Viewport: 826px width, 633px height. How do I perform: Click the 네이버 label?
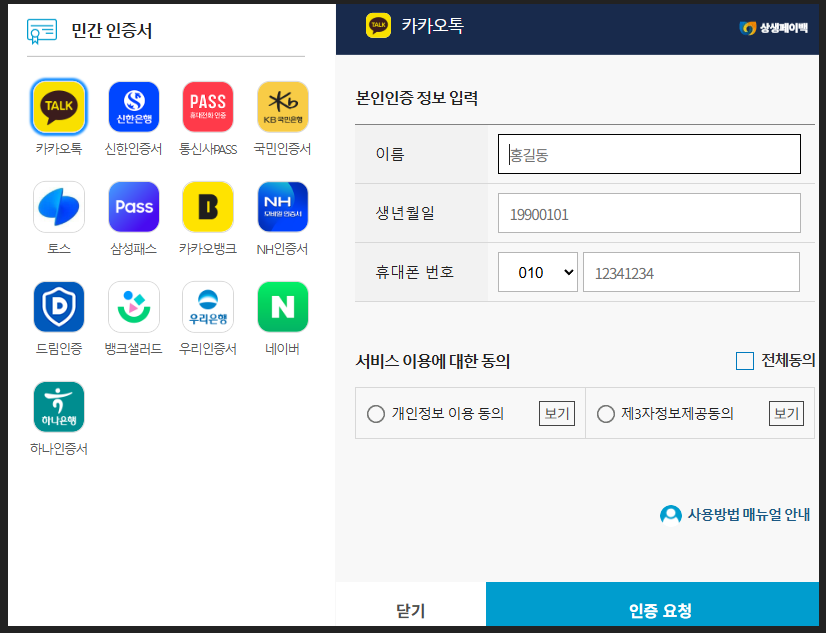283,349
